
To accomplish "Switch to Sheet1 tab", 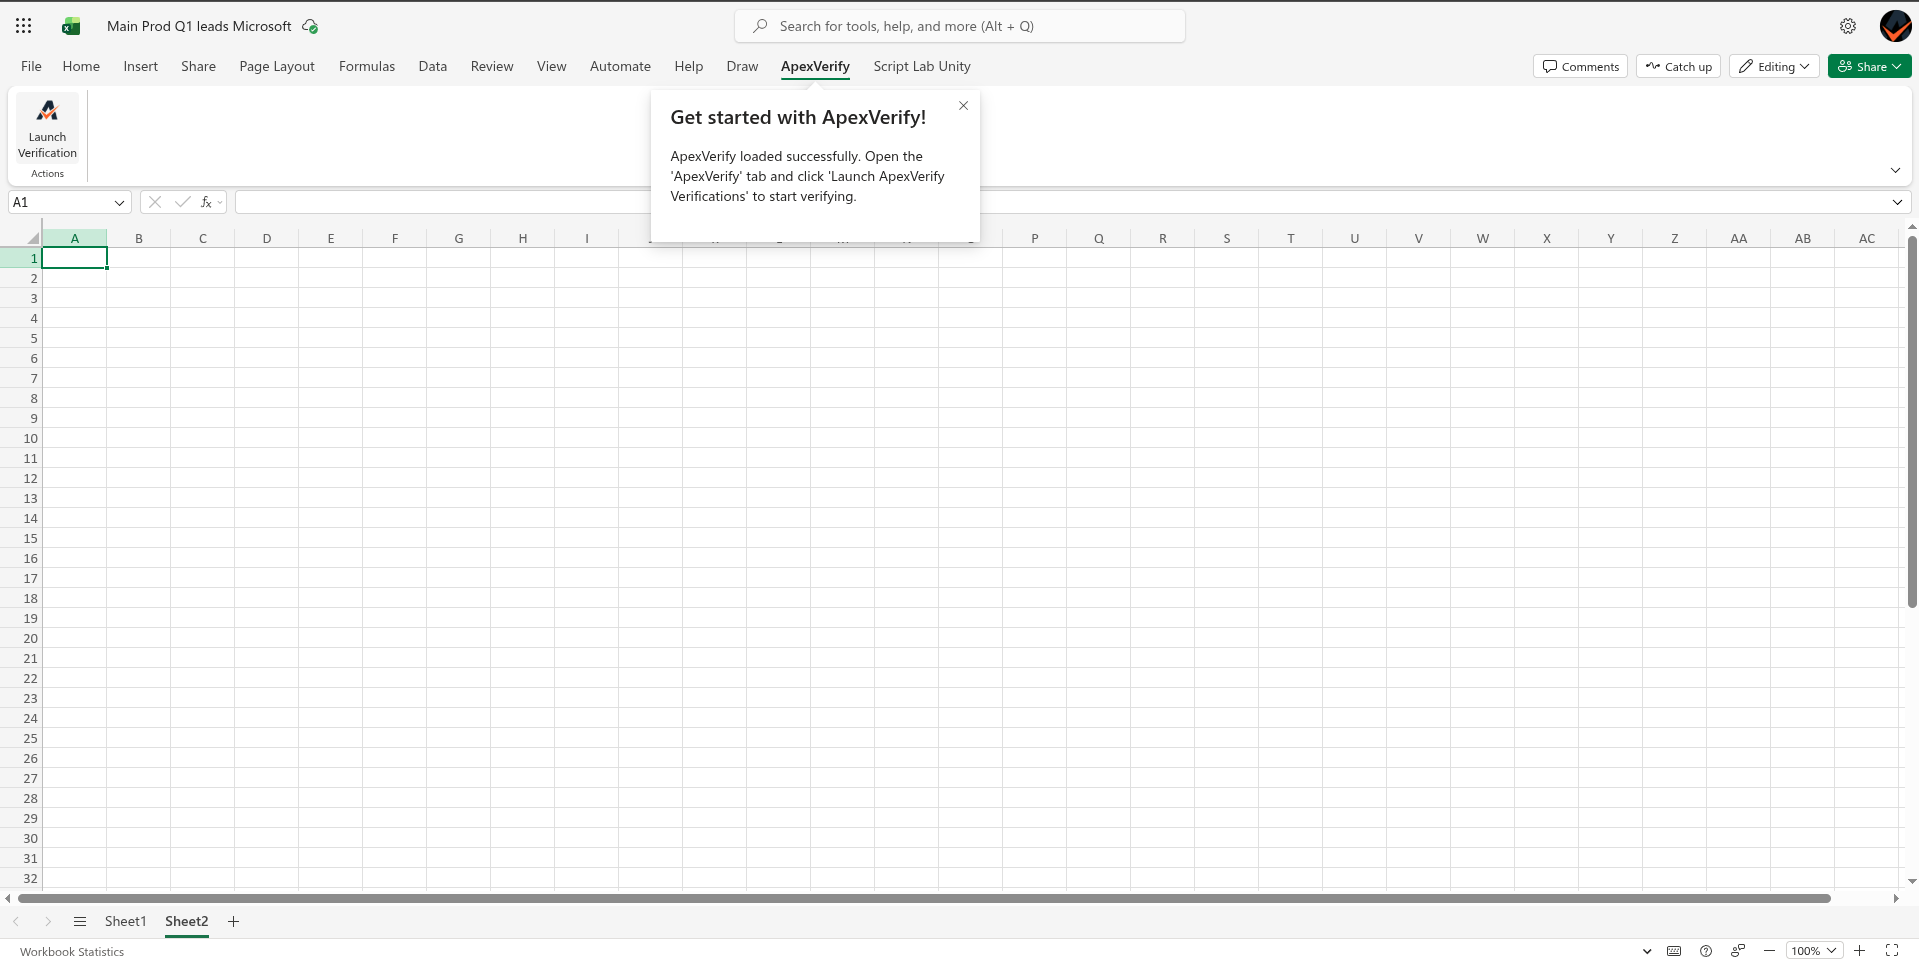I will pos(125,921).
